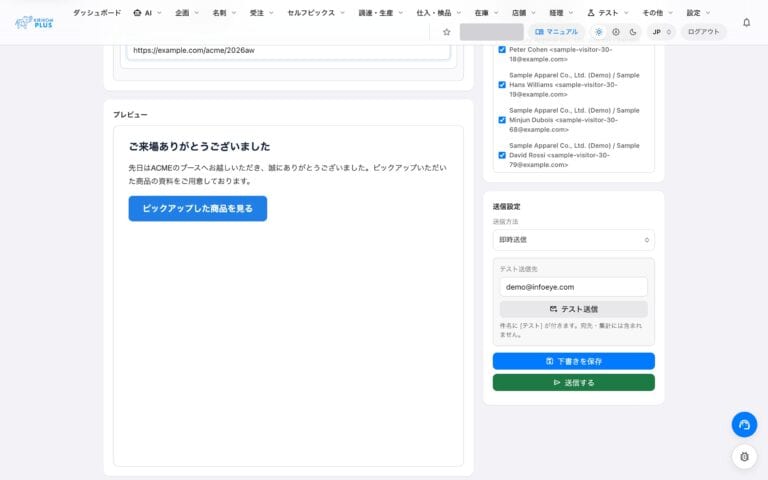Viewport: 768px width, 480px height.
Task: Click the URL field with example.com/acme/2026aw
Action: [x=288, y=51]
